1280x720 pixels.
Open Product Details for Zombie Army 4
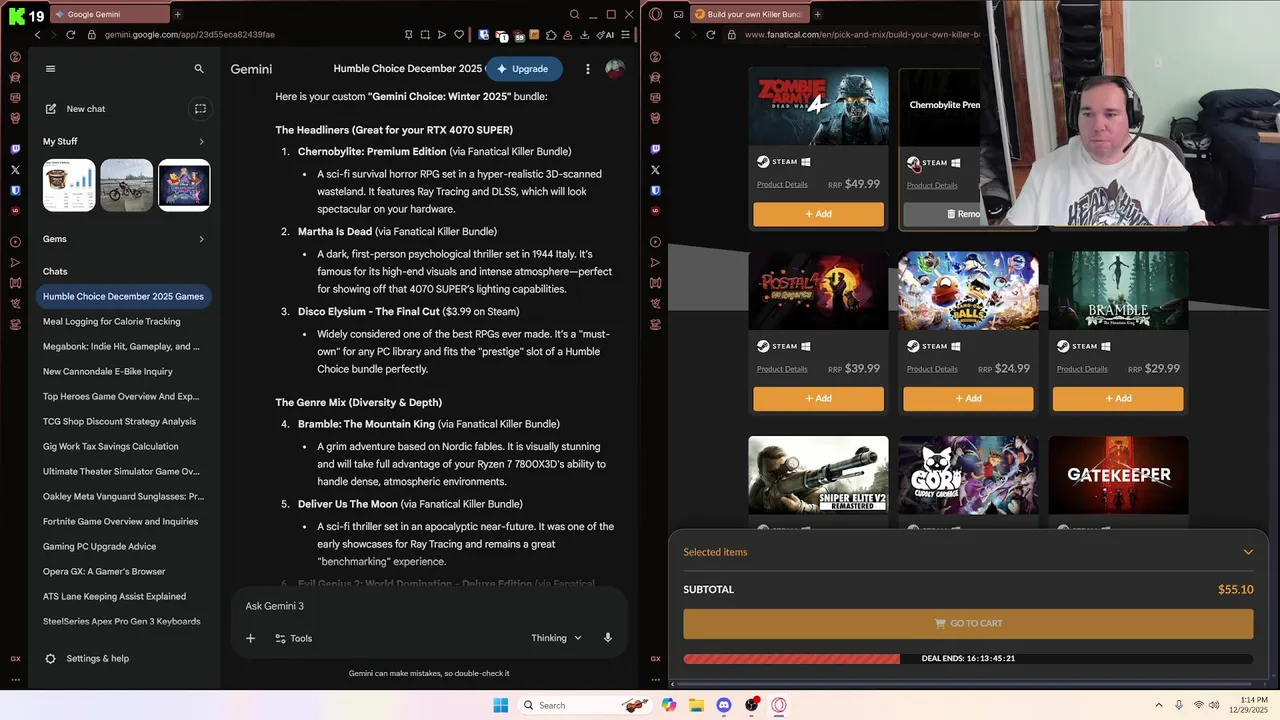(x=782, y=185)
